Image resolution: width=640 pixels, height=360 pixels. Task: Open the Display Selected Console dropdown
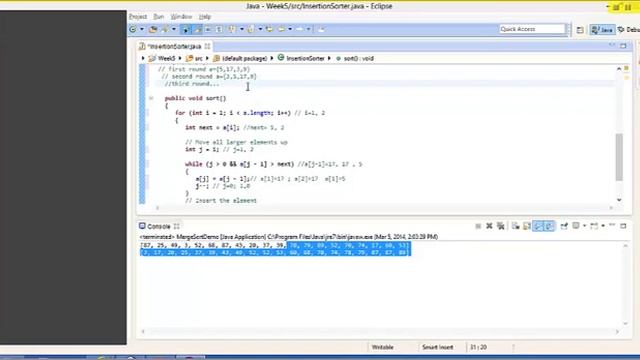pos(584,226)
